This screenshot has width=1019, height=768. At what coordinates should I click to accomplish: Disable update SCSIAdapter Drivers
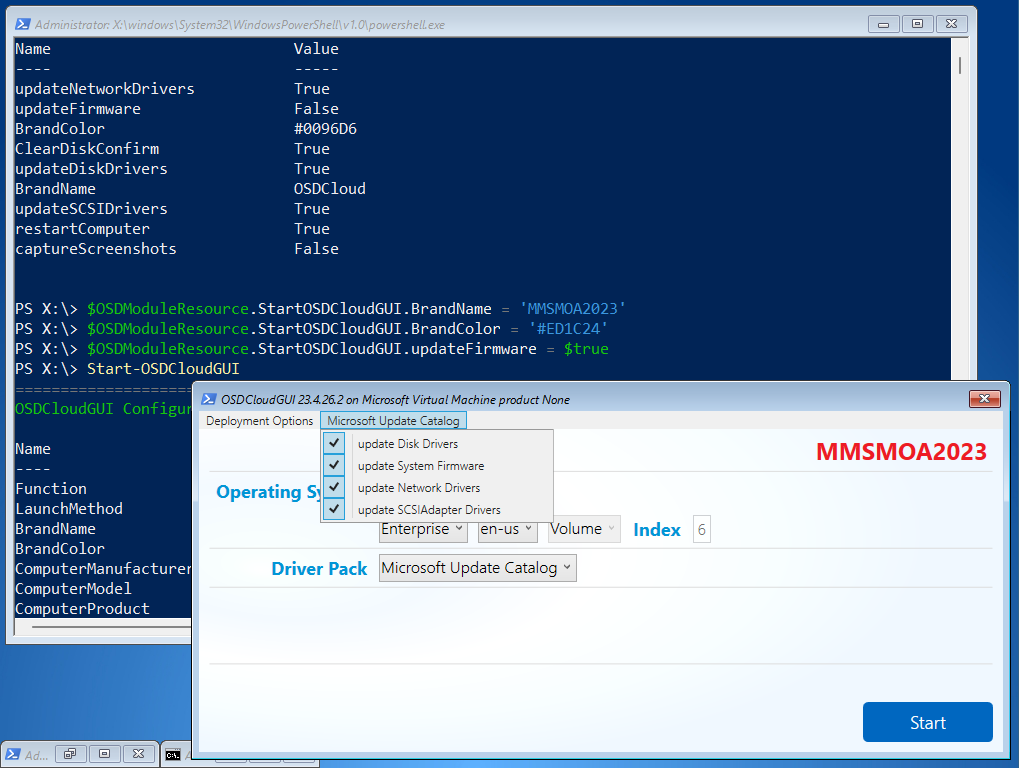[334, 509]
